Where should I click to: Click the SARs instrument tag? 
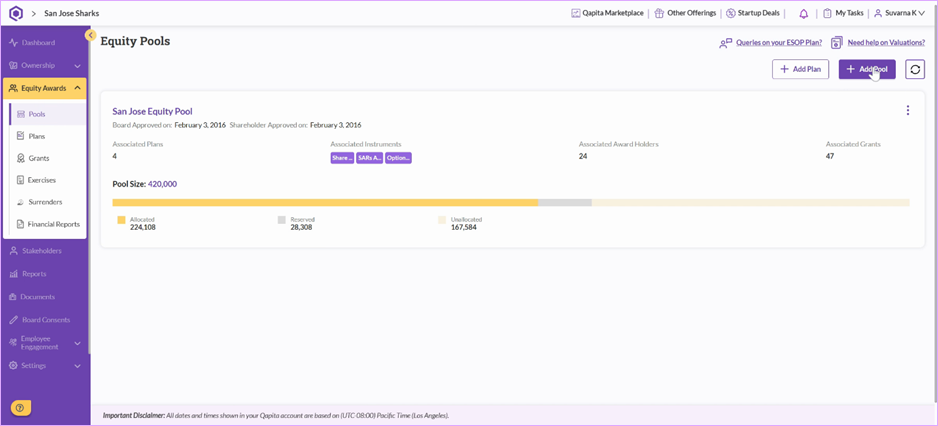tap(369, 158)
